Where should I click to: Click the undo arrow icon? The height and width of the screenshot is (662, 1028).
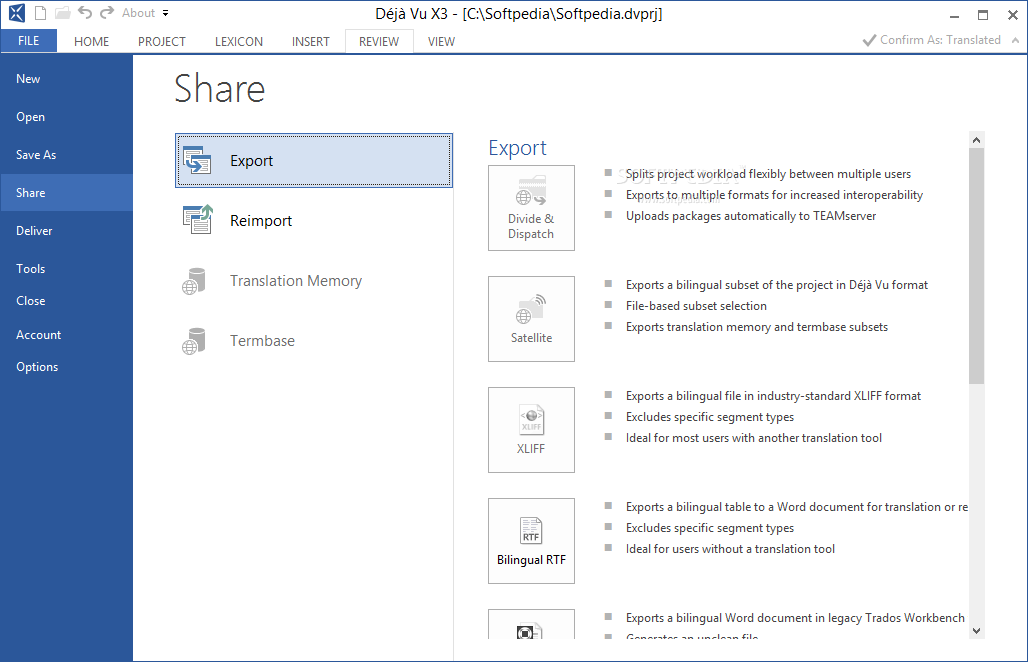tap(85, 12)
